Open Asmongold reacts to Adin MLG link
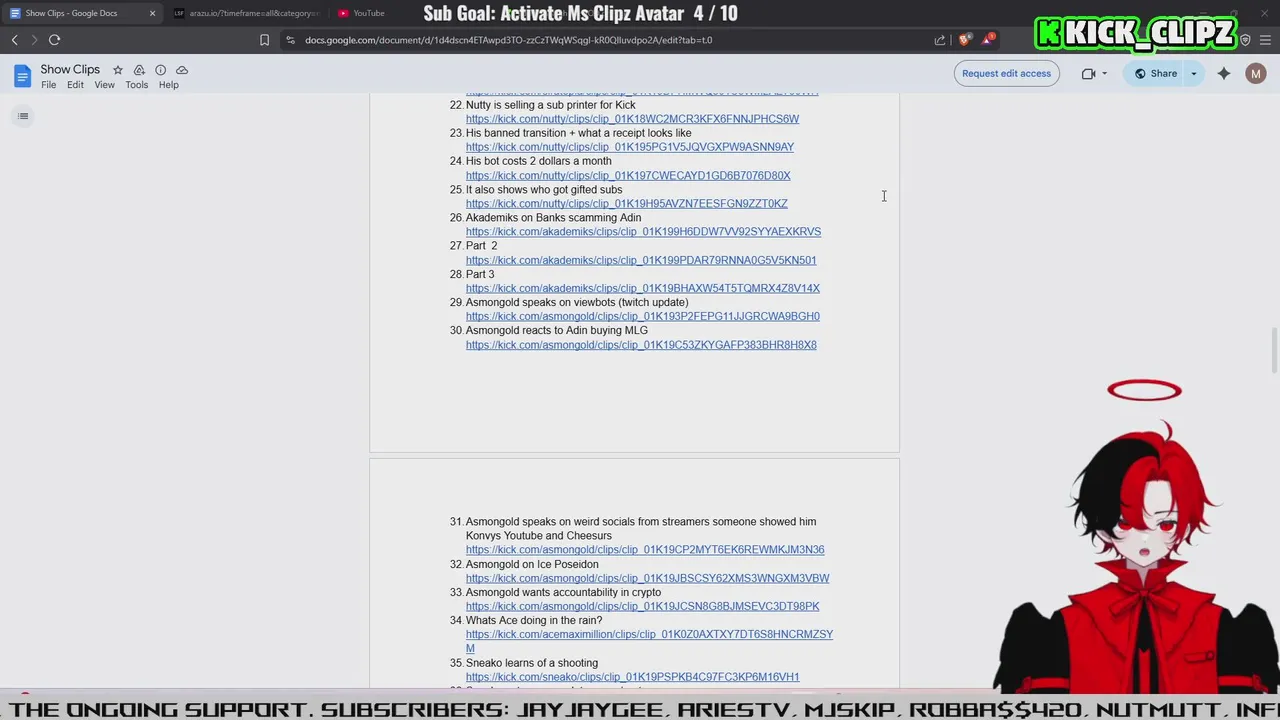This screenshot has height=720, width=1280. (641, 345)
